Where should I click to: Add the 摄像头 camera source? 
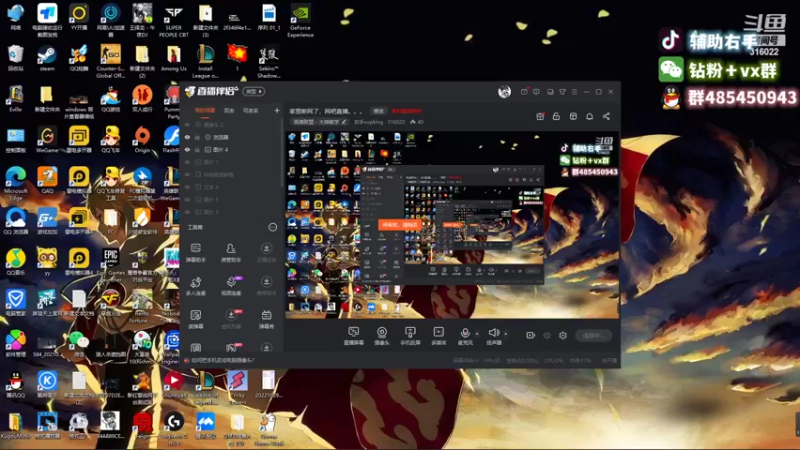(x=382, y=335)
